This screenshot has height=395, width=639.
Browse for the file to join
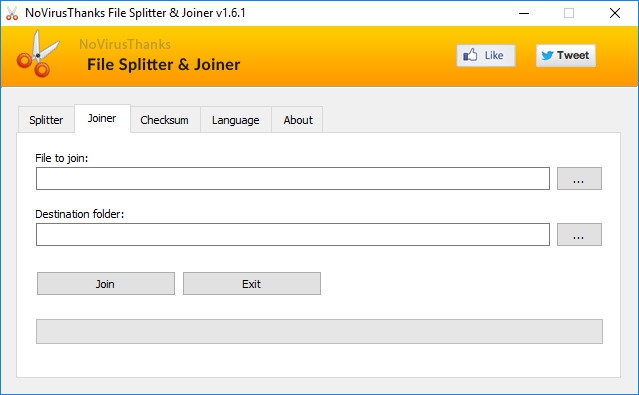click(579, 179)
